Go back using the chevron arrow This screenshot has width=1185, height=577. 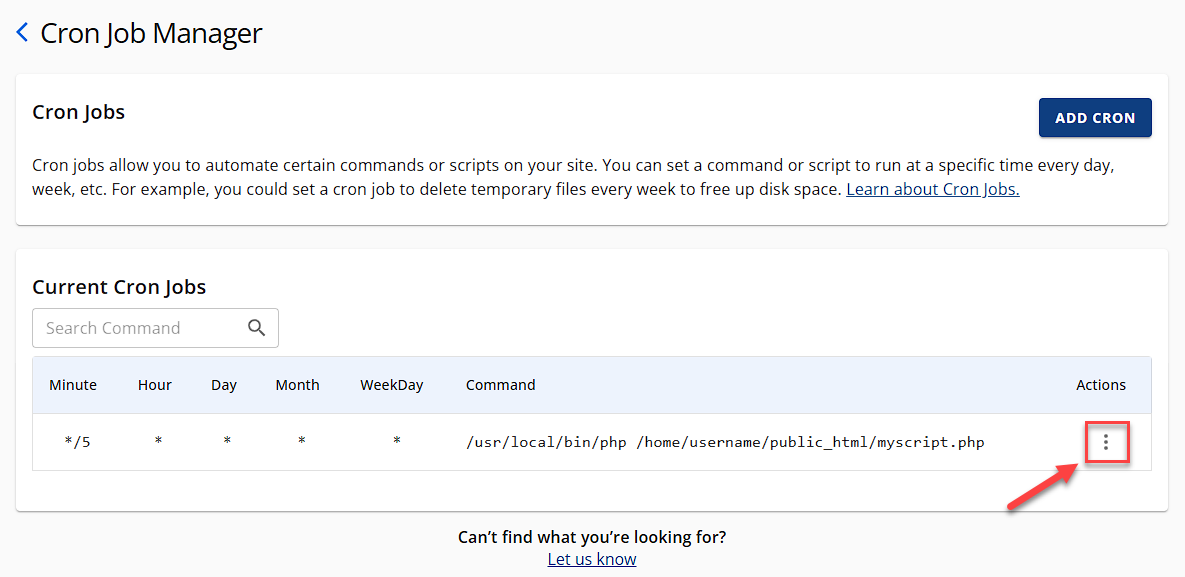[x=22, y=33]
